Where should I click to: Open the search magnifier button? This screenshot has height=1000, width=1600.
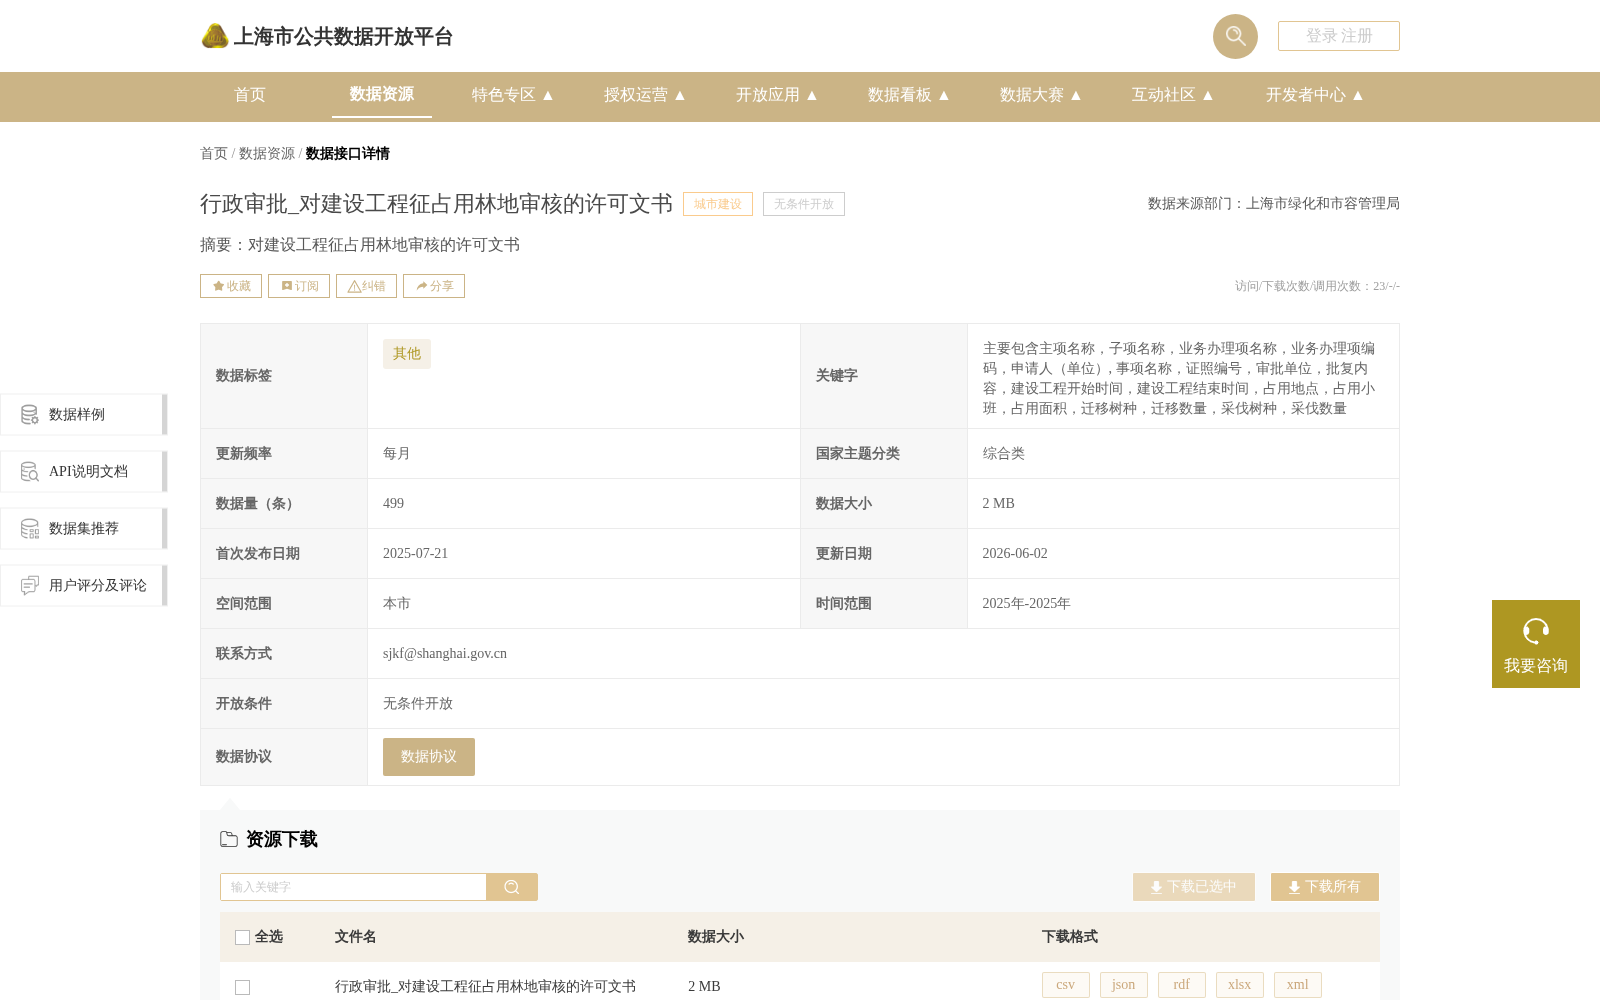tap(1235, 36)
